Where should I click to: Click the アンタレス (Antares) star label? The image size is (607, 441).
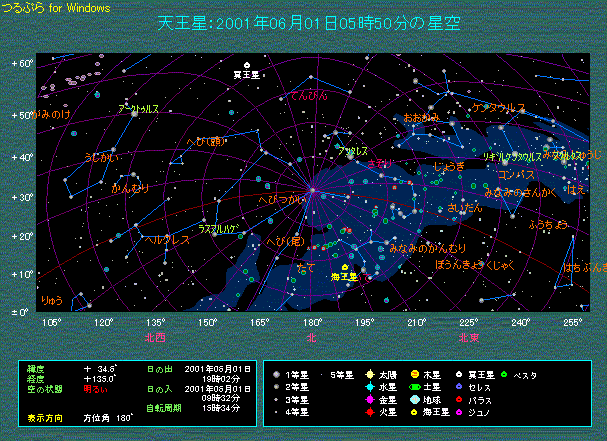pyautogui.click(x=352, y=151)
